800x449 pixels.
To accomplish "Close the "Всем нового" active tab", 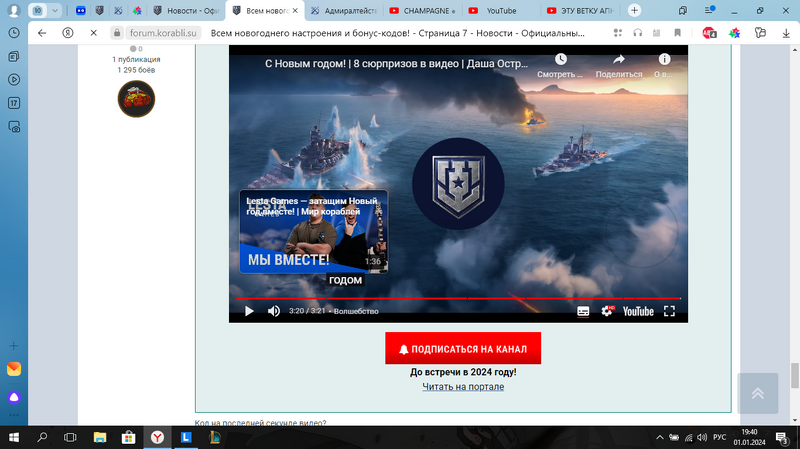I will [x=295, y=11].
